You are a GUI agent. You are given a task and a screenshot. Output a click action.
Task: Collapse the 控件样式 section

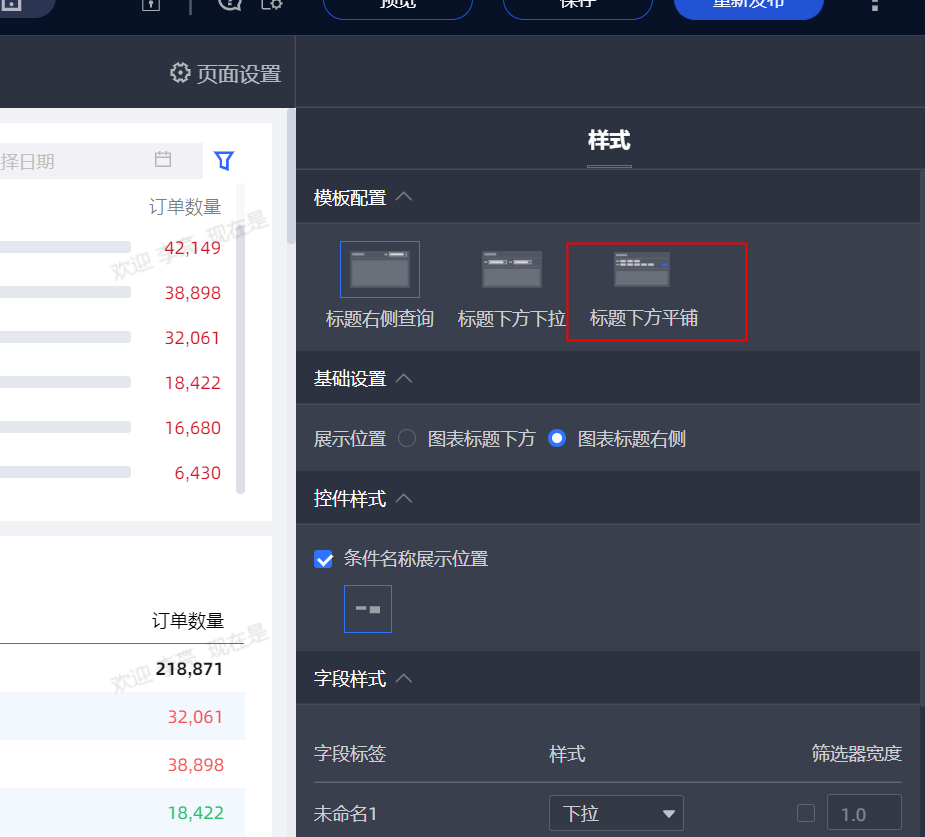404,498
